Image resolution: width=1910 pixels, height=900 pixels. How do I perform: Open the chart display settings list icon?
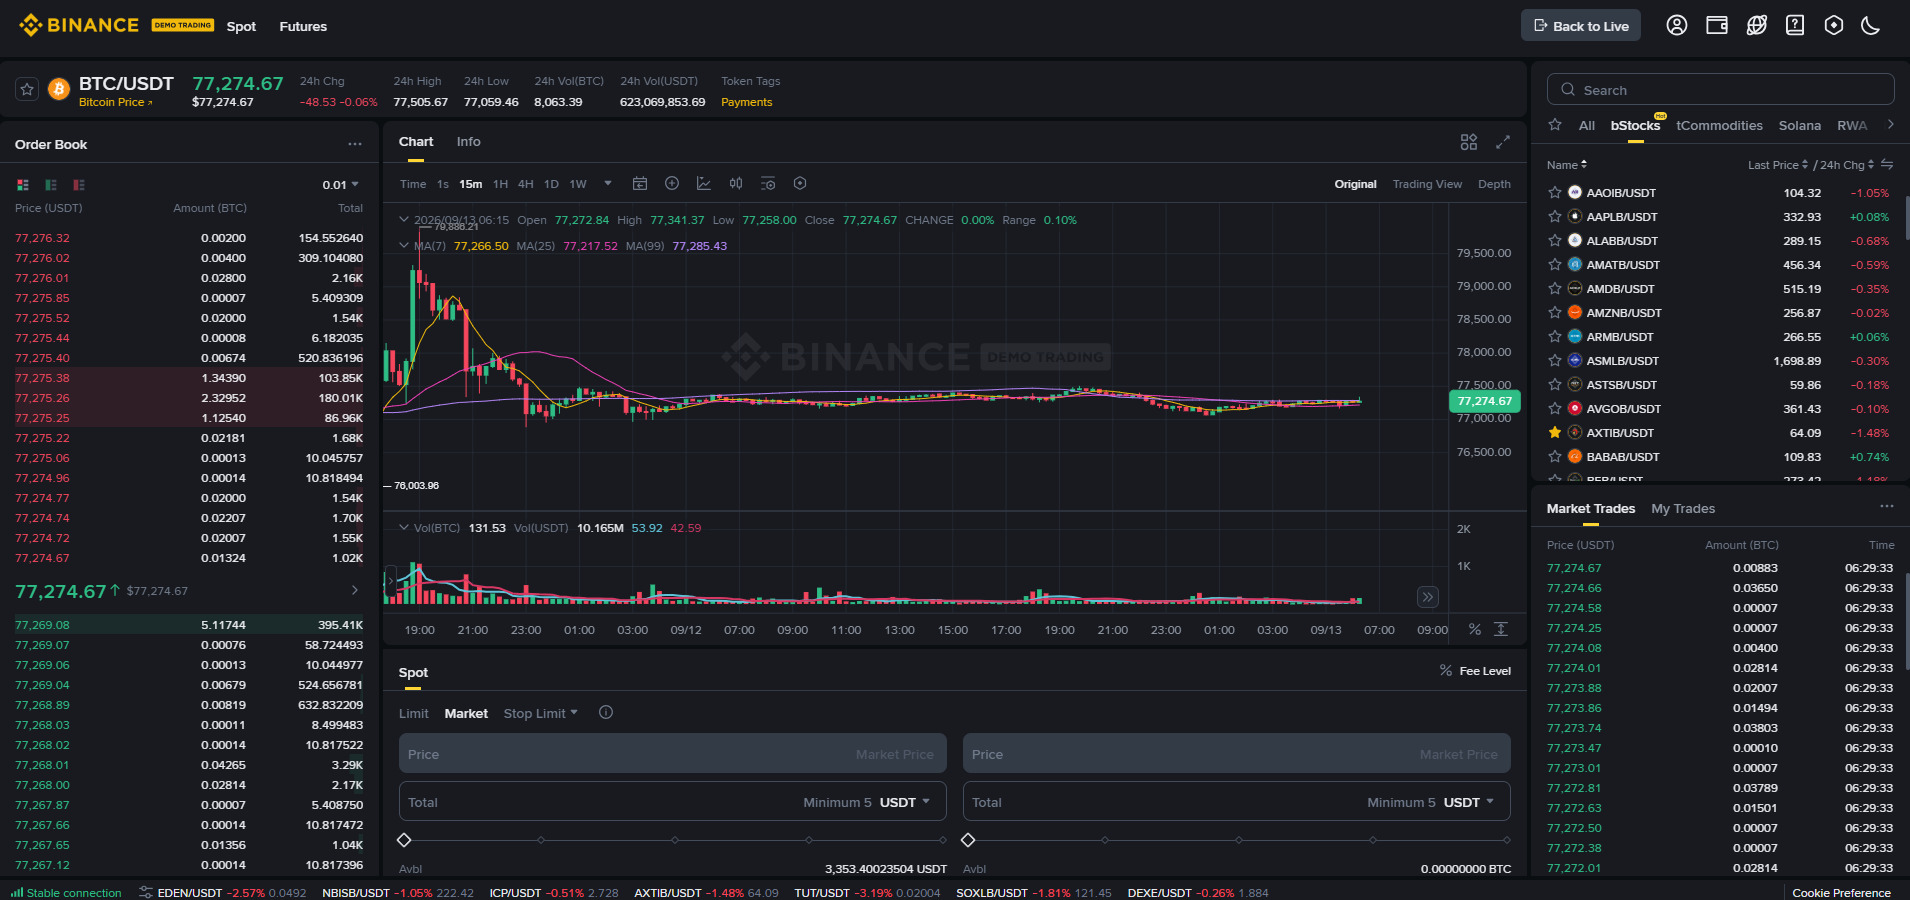[768, 184]
